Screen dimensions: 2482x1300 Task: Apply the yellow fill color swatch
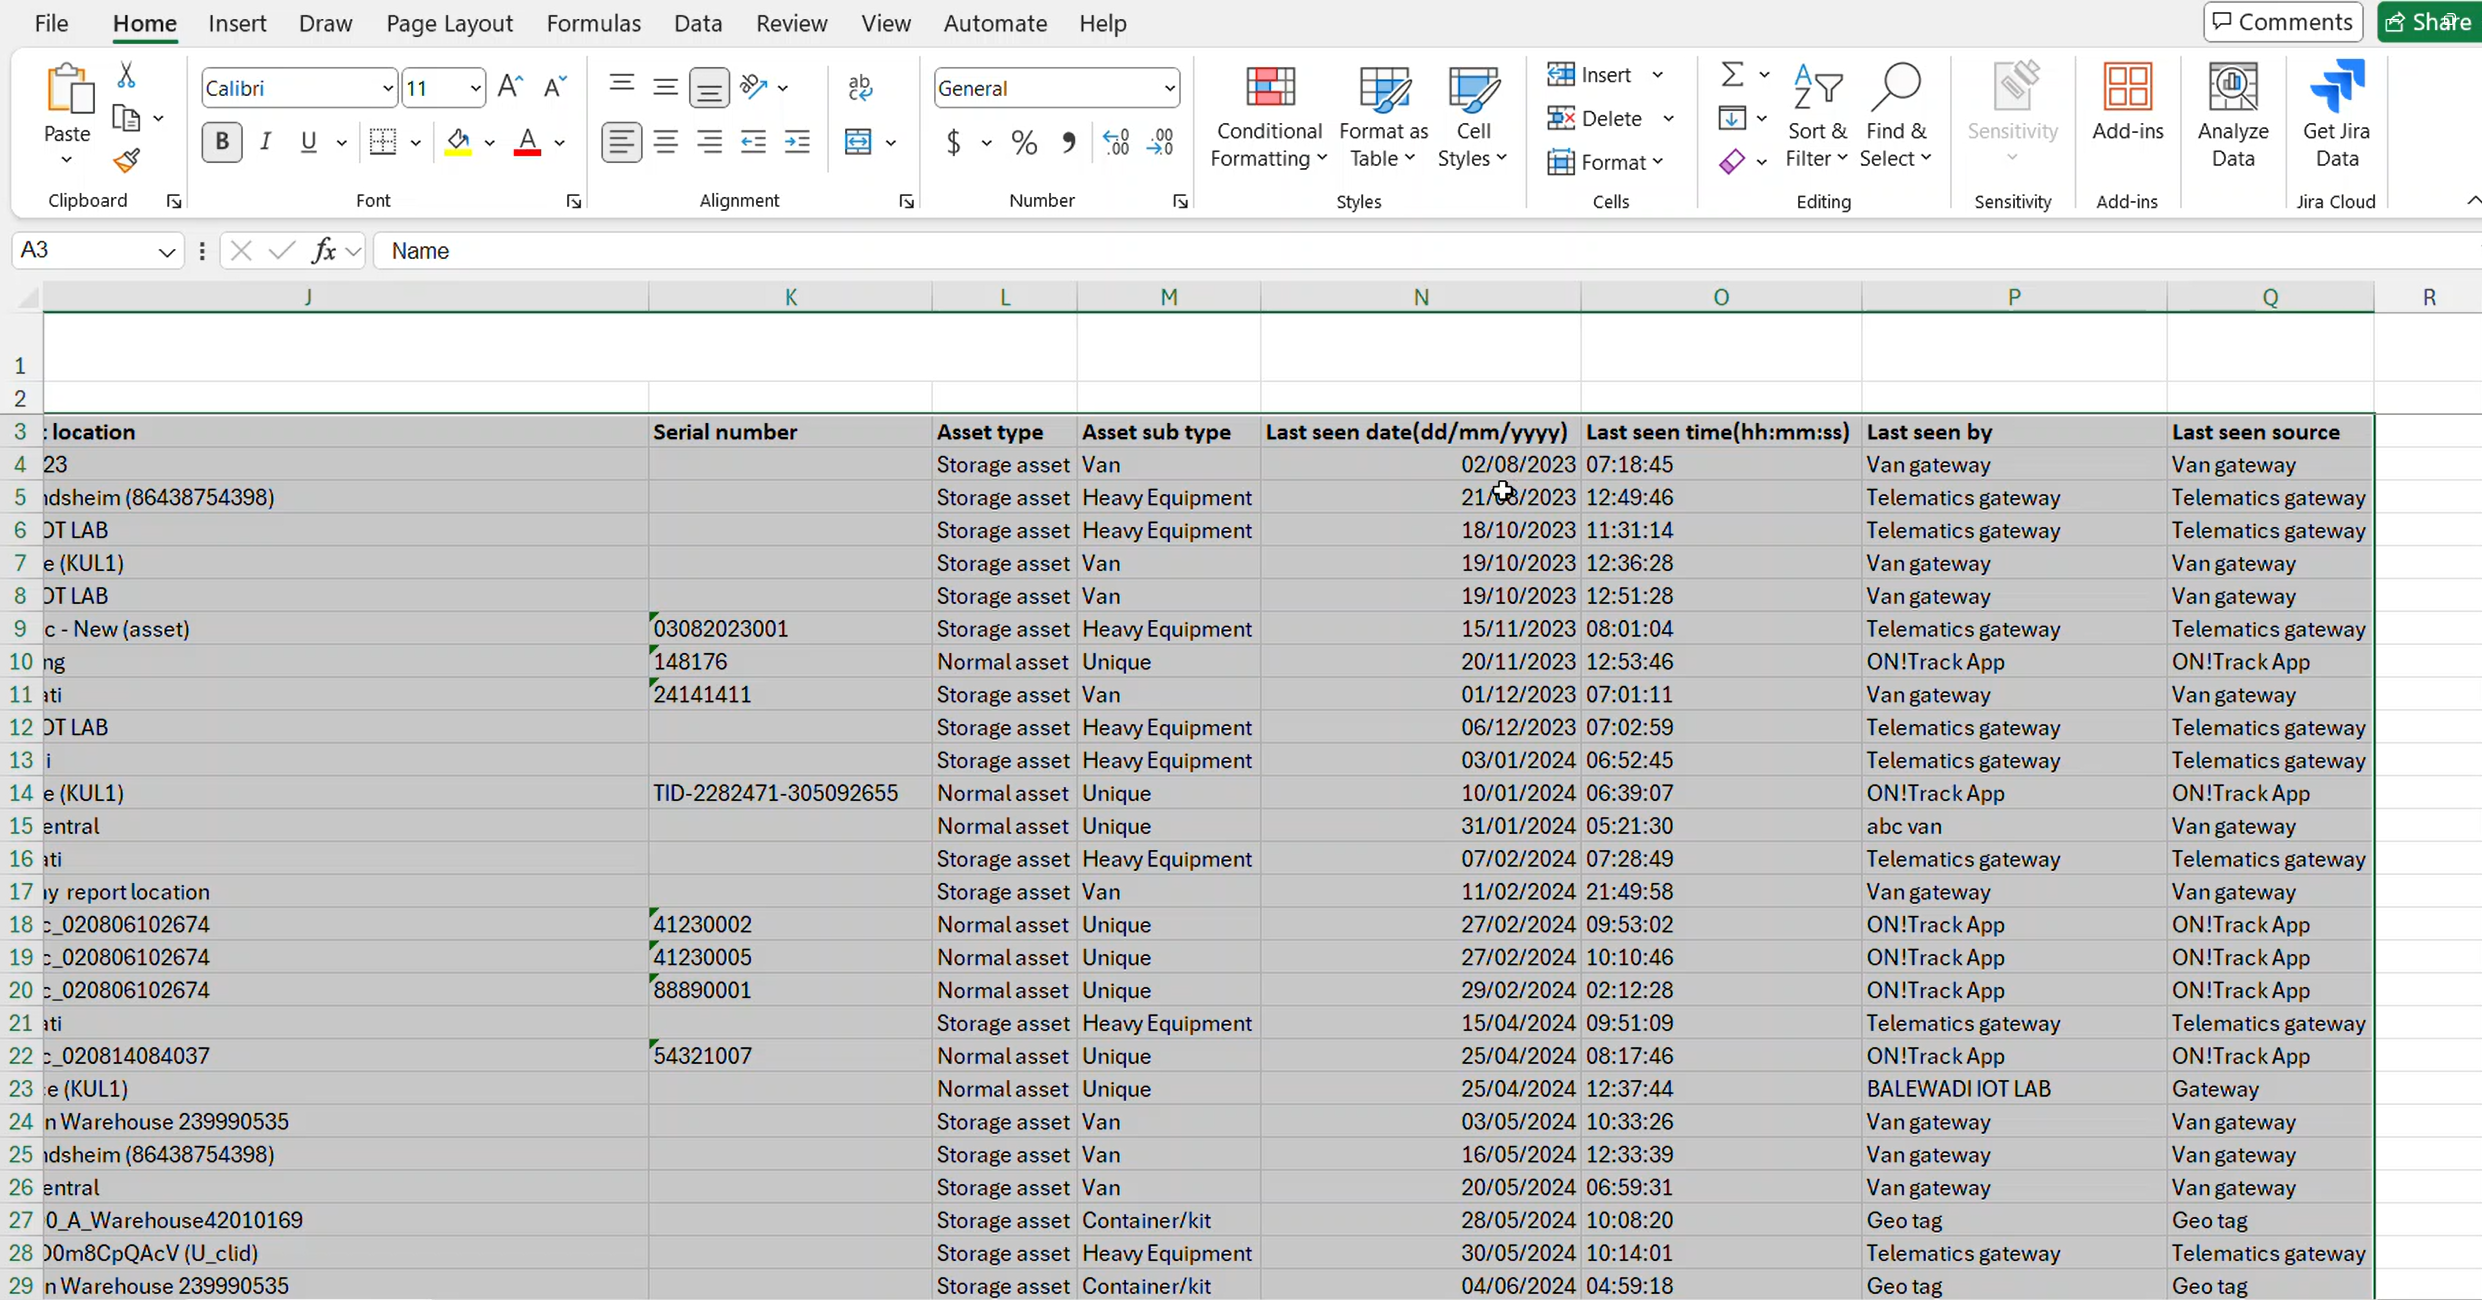[458, 142]
